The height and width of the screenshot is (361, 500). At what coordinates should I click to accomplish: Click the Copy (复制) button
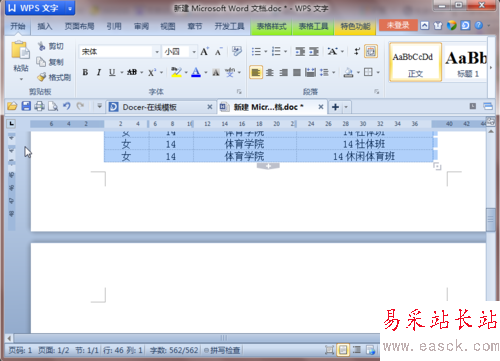click(x=50, y=62)
